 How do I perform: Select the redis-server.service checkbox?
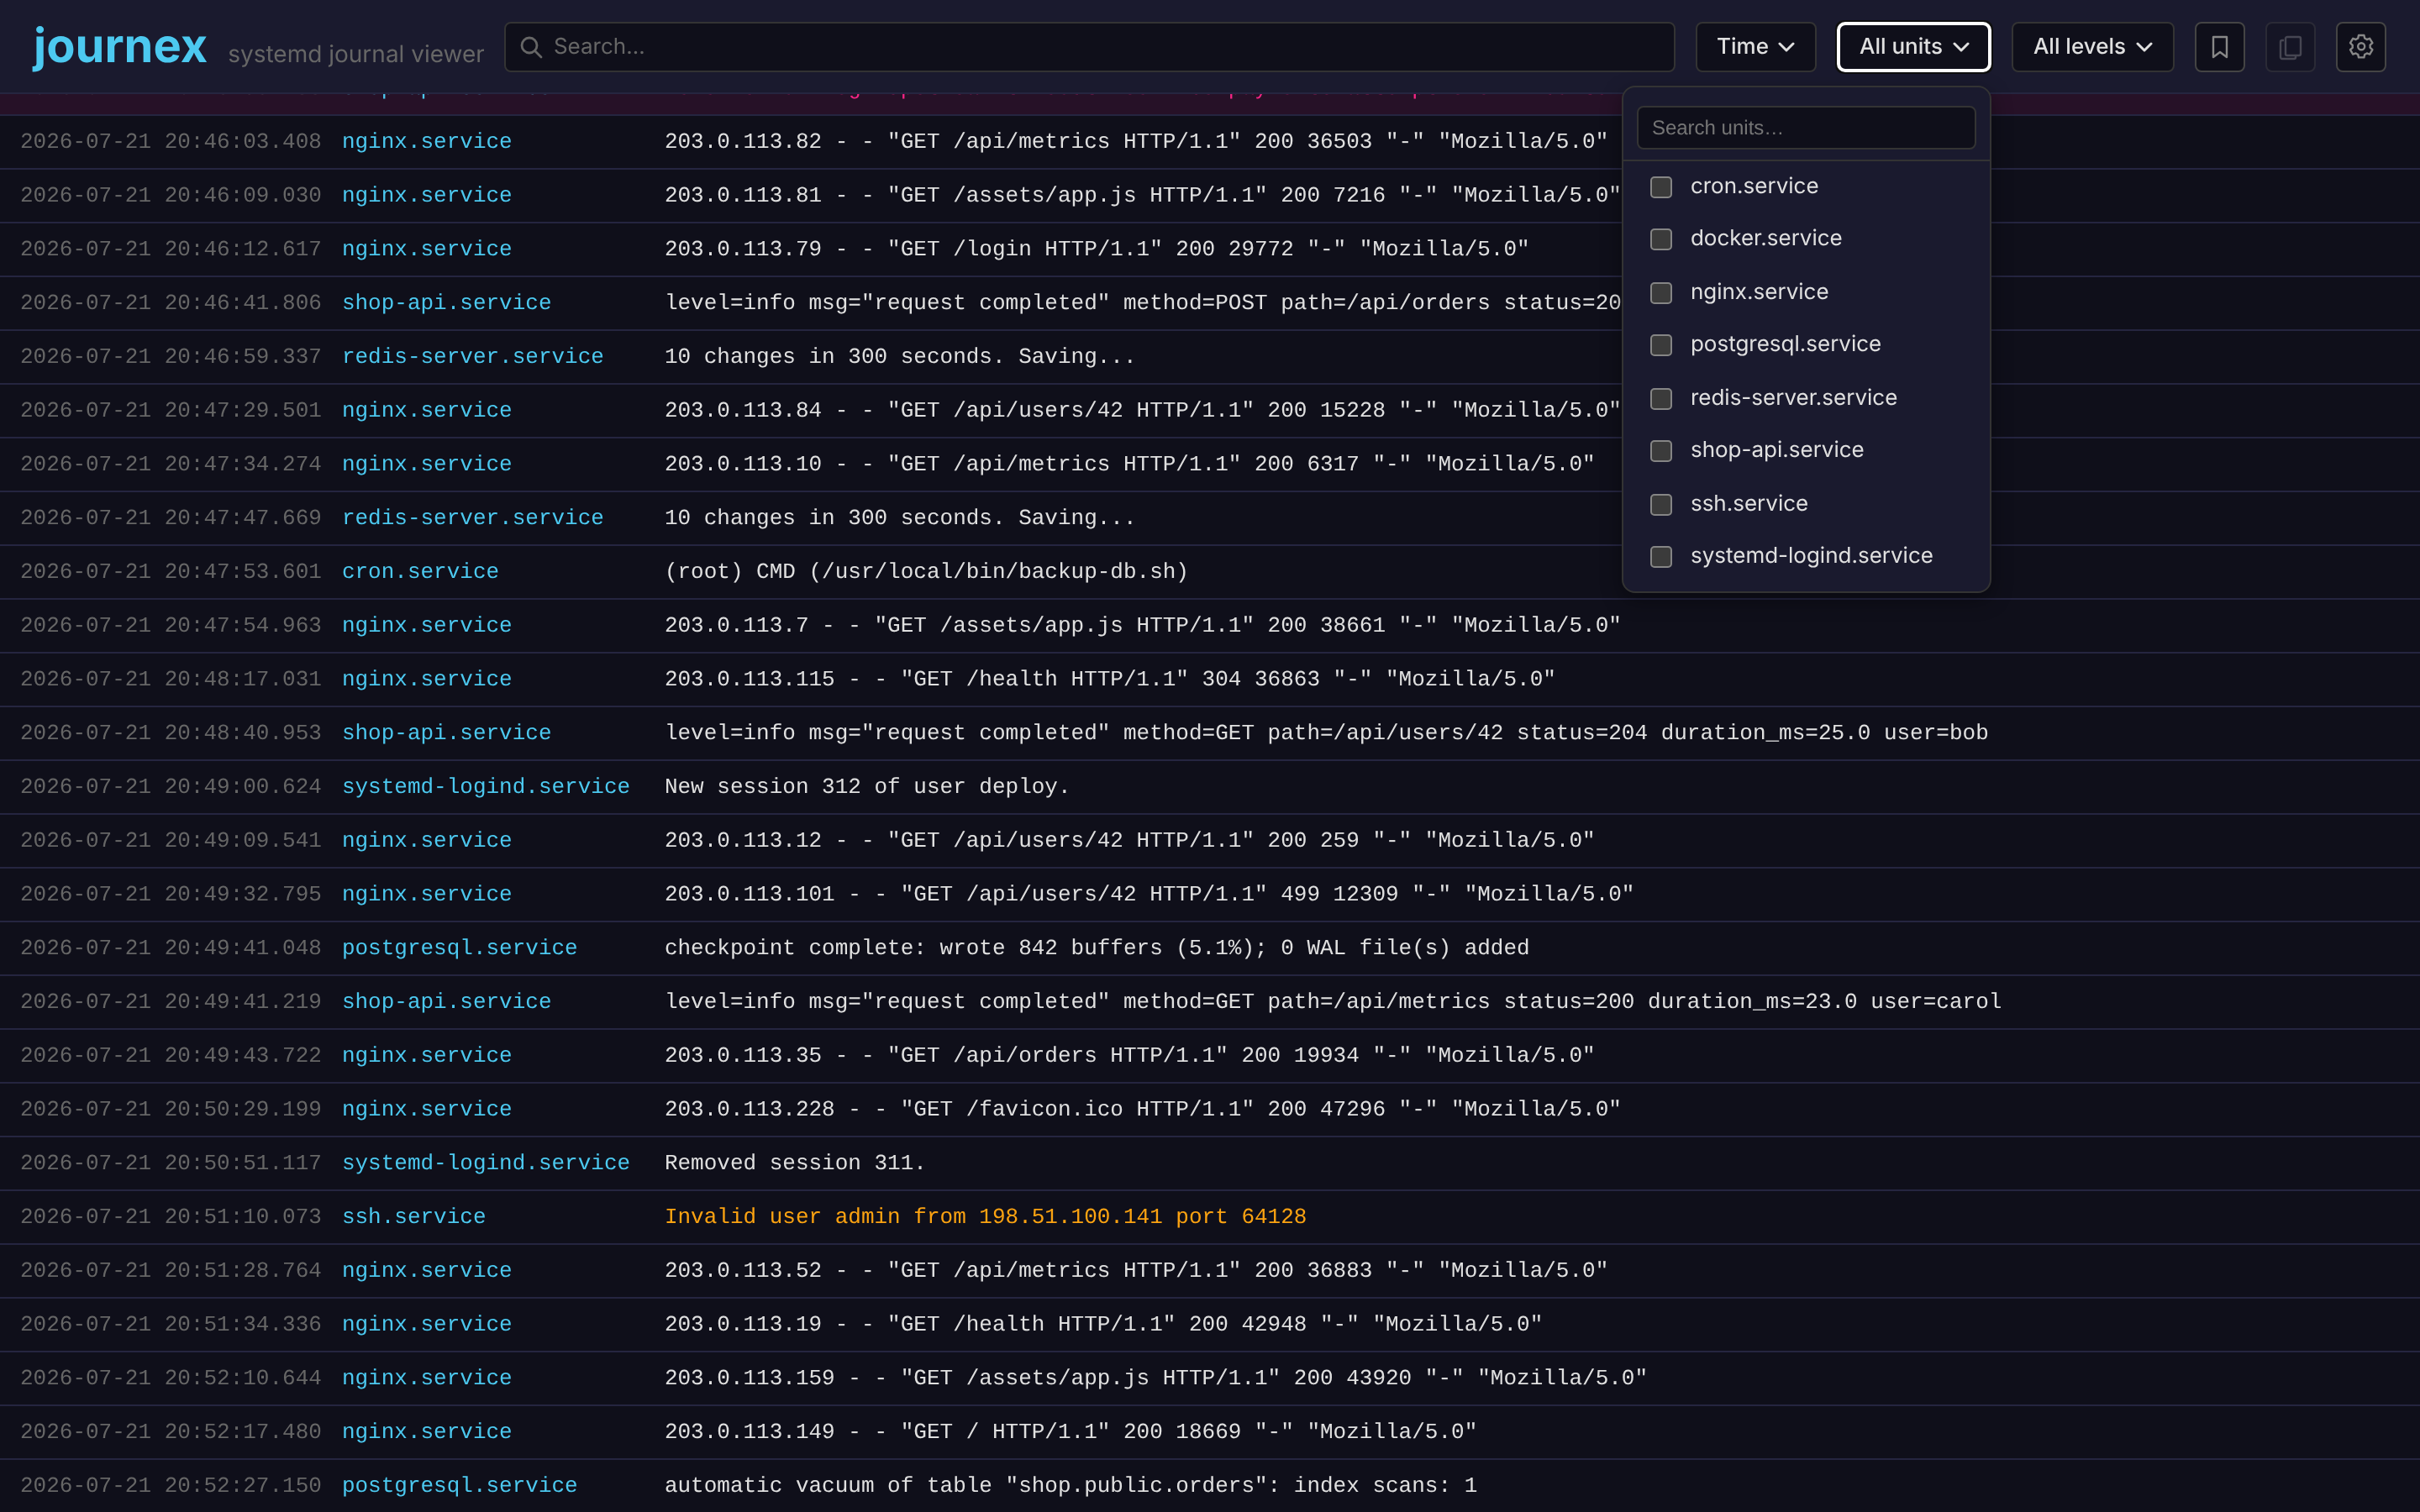(x=1661, y=399)
